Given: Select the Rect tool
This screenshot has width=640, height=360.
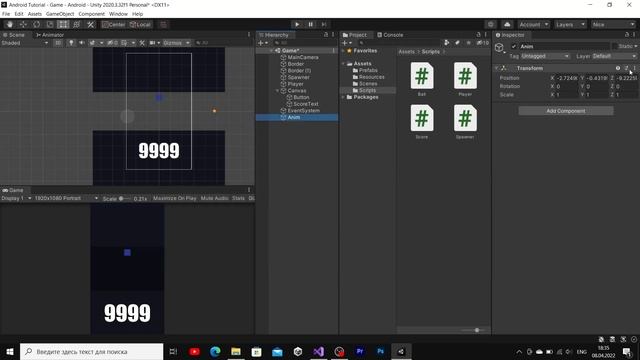Looking at the screenshot, I should (63, 24).
